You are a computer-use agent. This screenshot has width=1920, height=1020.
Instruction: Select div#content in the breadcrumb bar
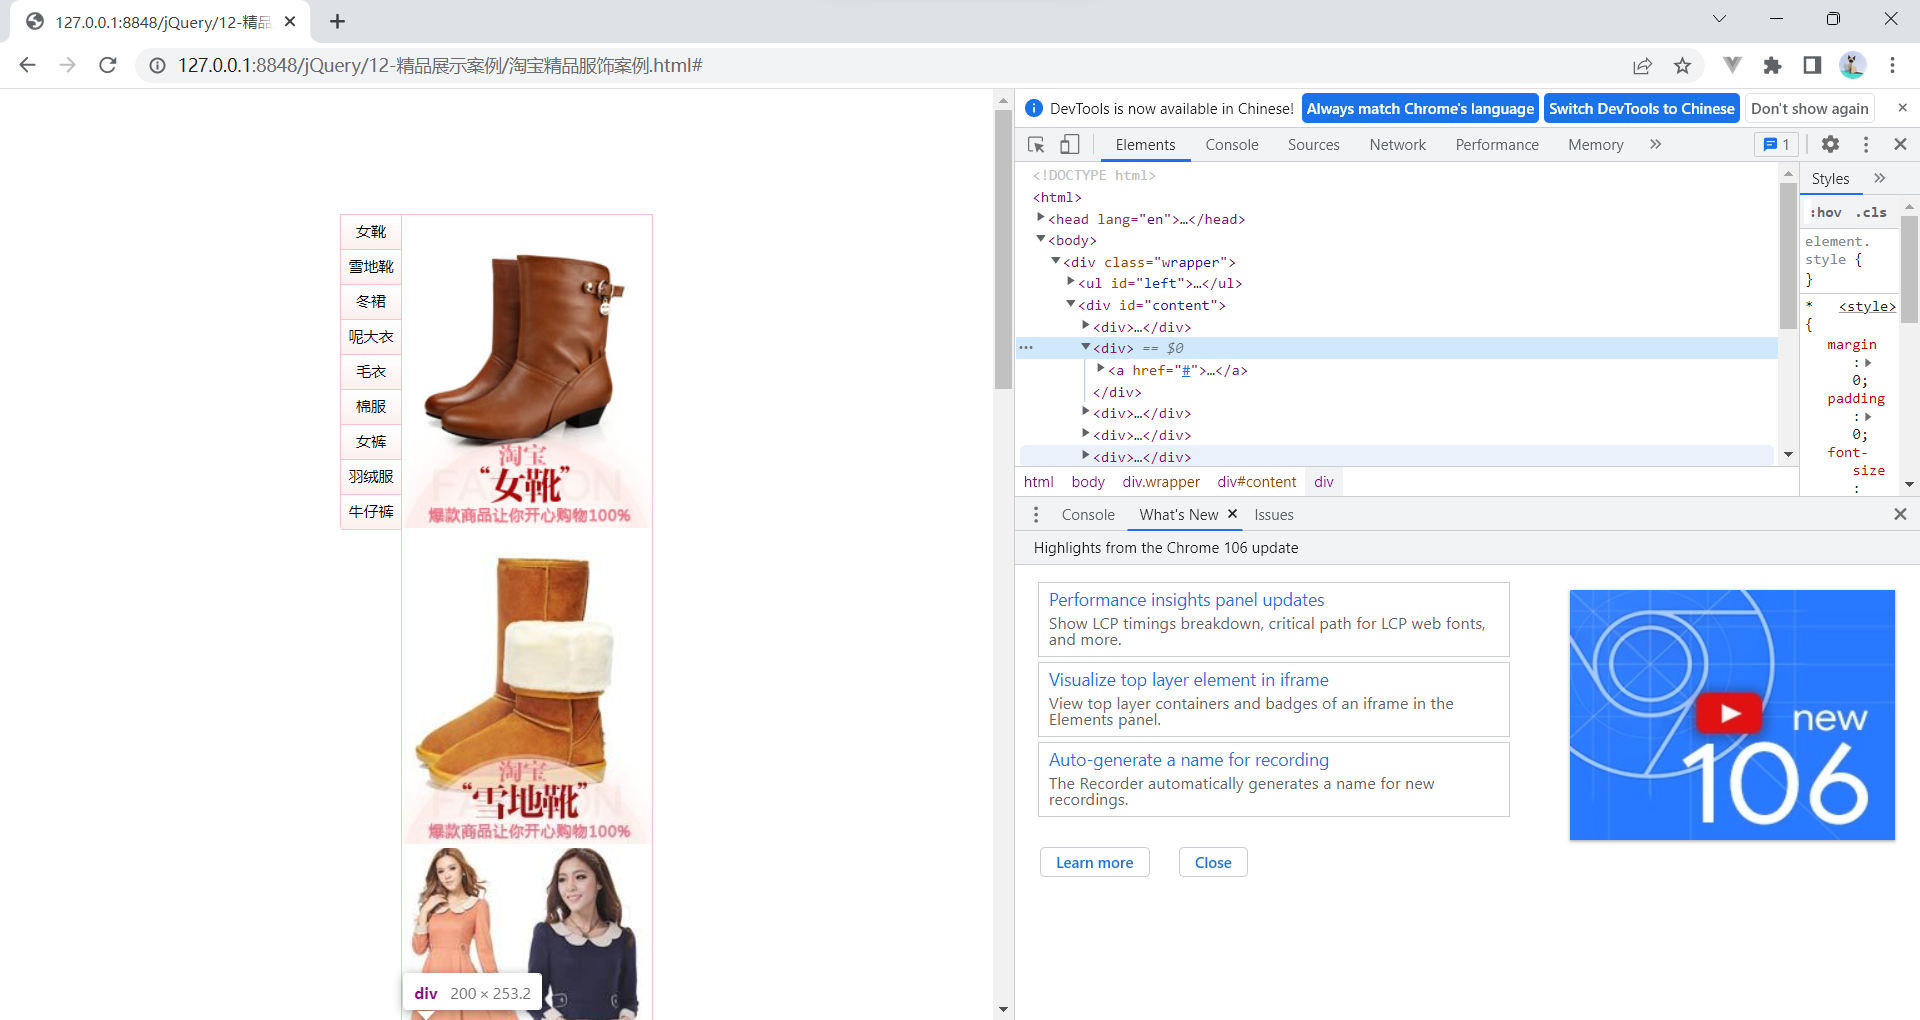(x=1256, y=481)
